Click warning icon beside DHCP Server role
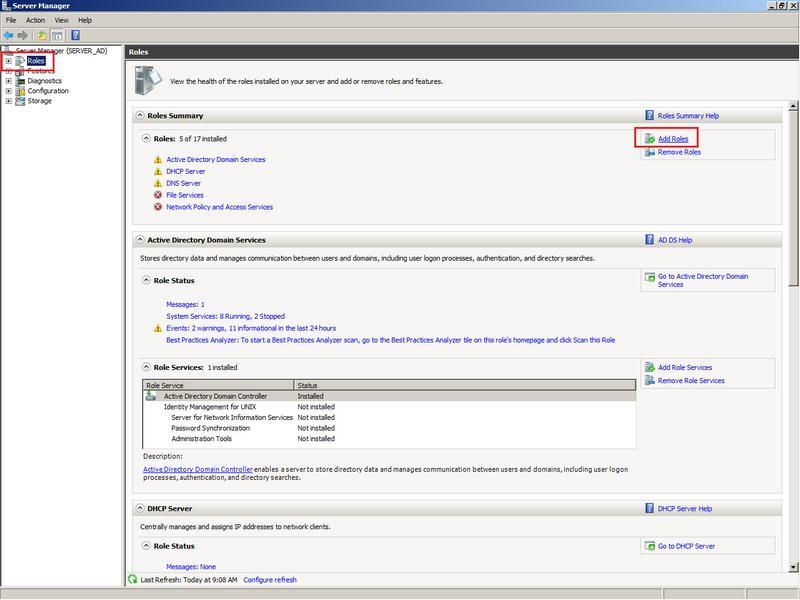Image resolution: width=800 pixels, height=600 pixels. pyautogui.click(x=158, y=171)
